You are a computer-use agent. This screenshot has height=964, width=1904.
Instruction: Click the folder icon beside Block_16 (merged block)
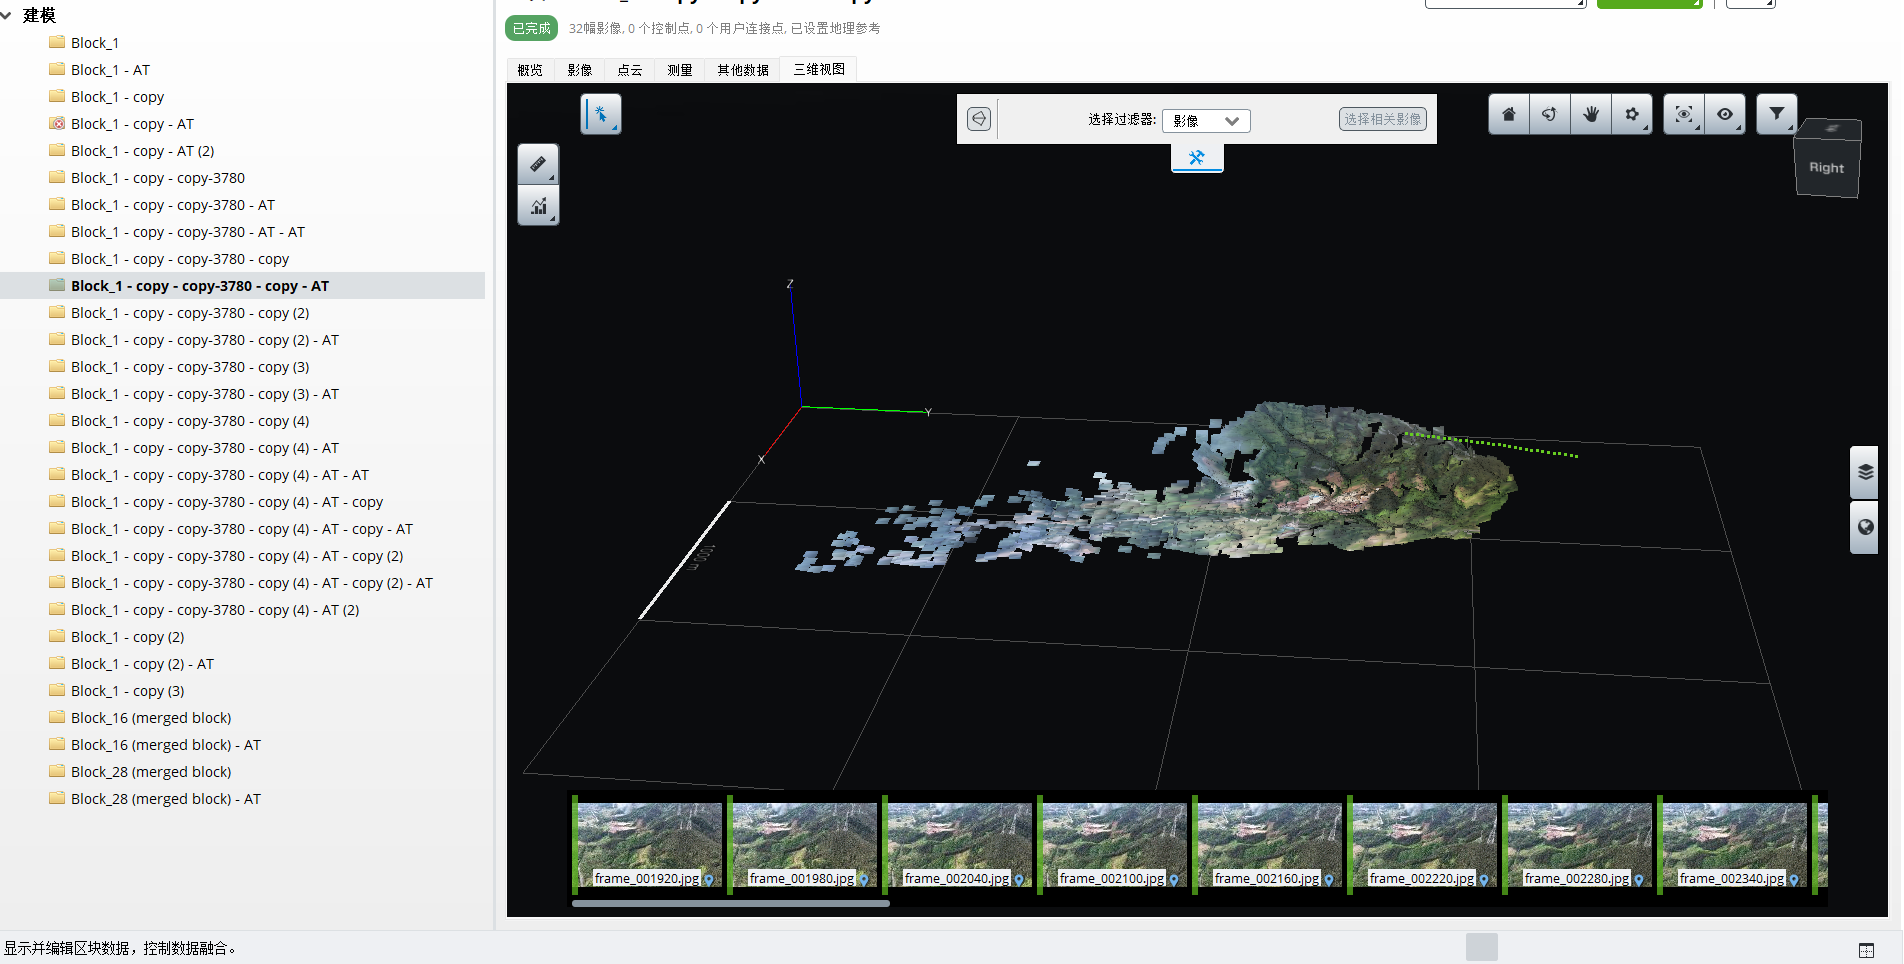(x=57, y=718)
